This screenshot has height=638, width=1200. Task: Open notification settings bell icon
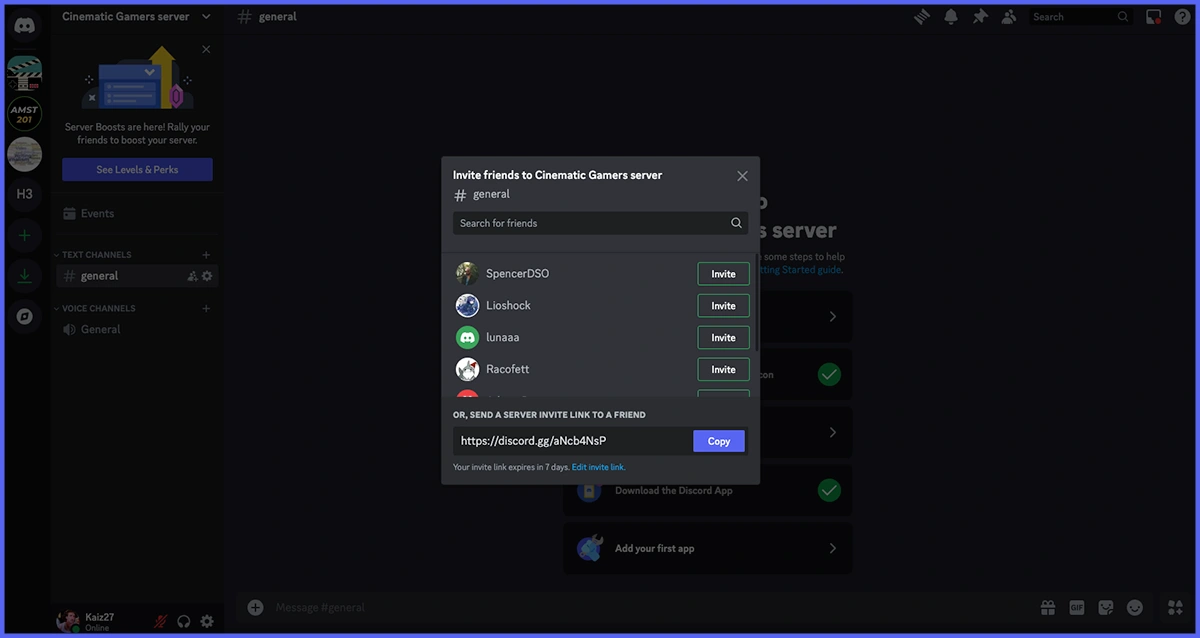tap(951, 17)
